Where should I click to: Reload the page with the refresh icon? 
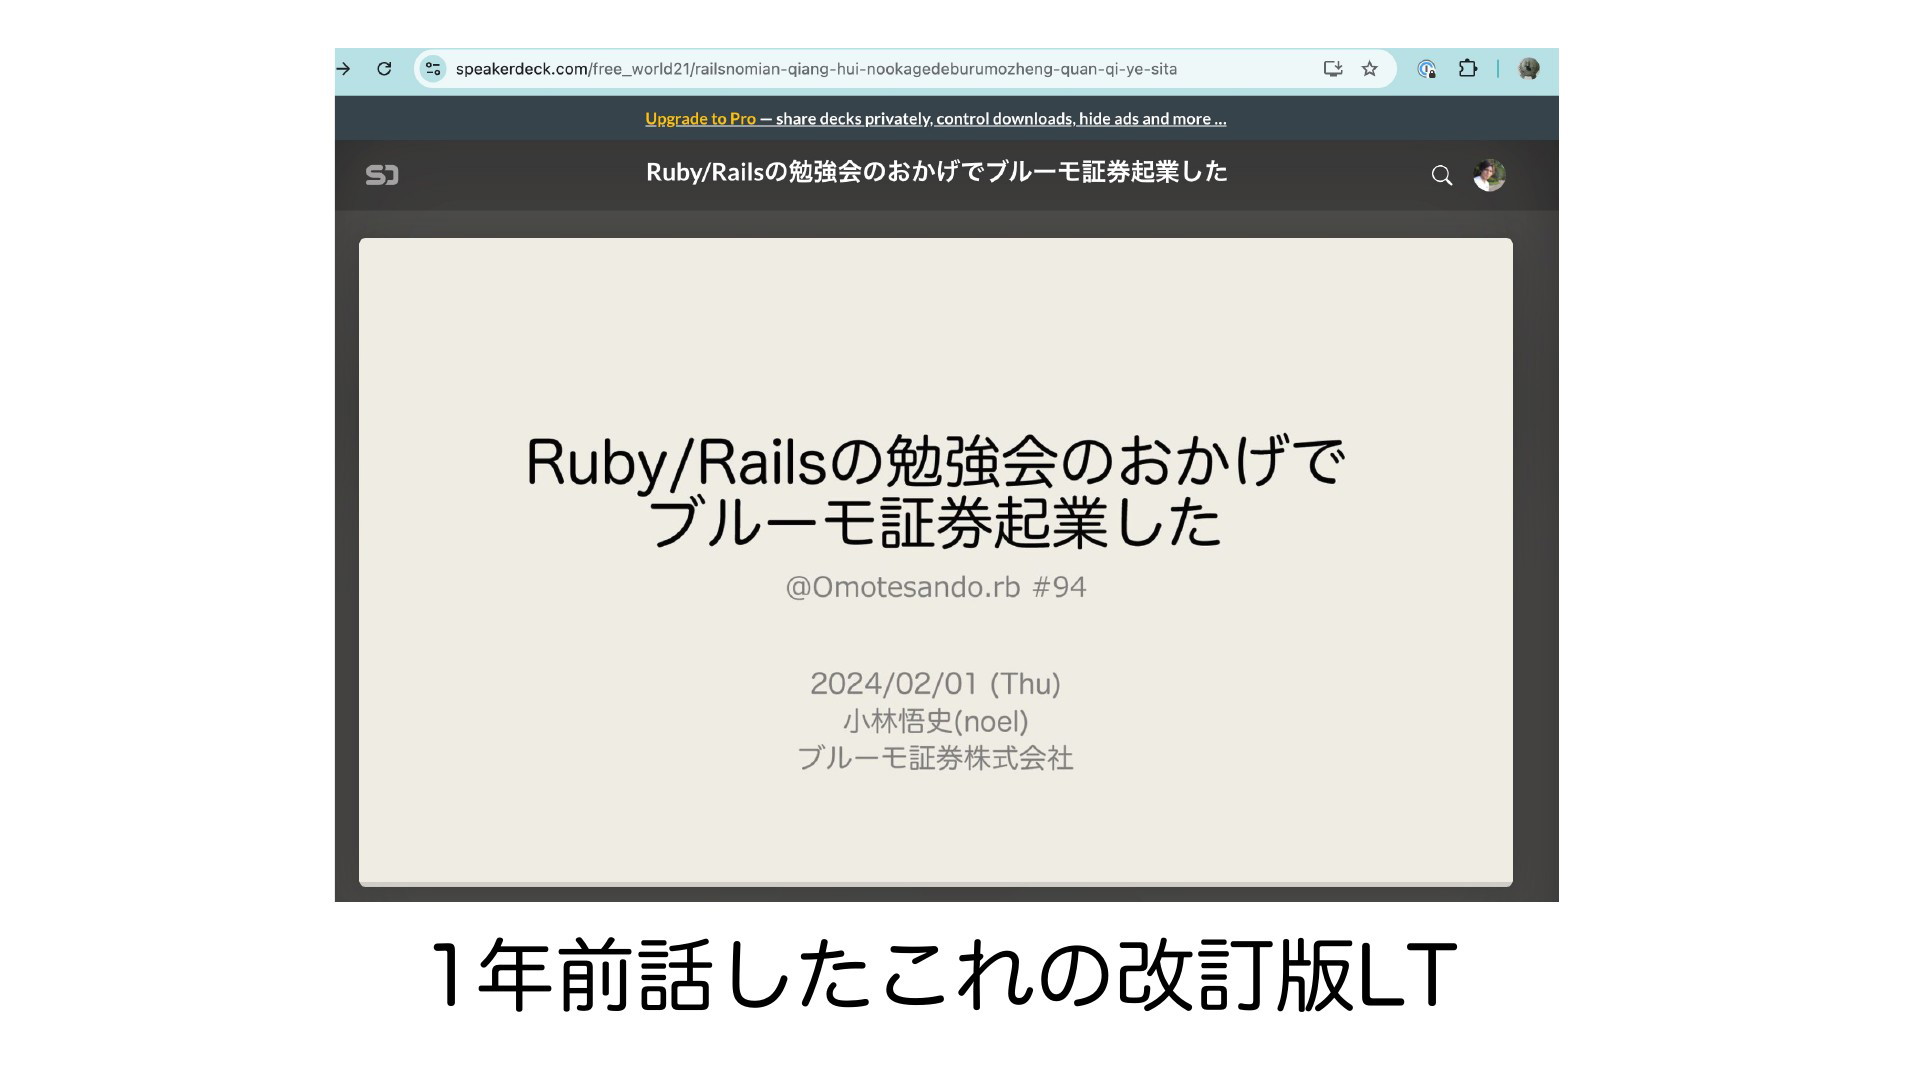click(384, 69)
